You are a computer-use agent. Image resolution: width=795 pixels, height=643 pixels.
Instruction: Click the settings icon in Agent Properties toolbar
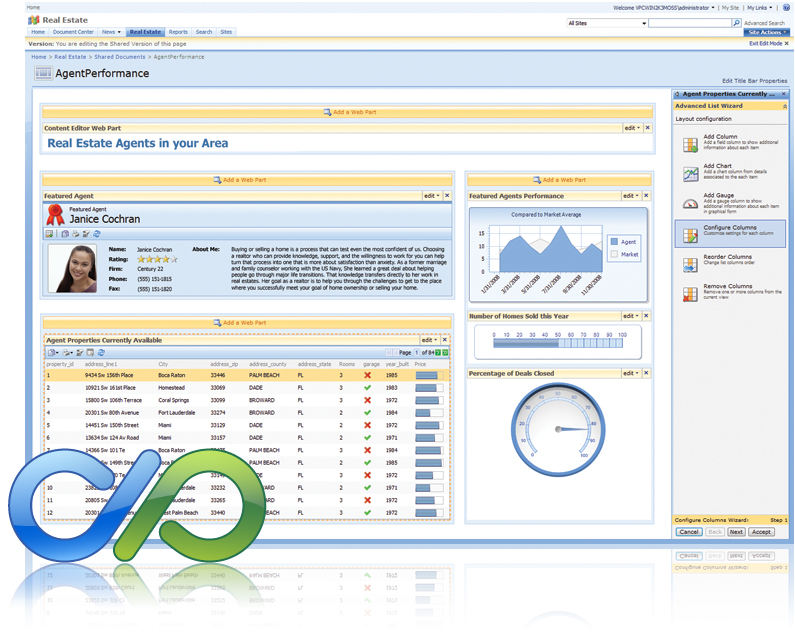pyautogui.click(x=80, y=352)
